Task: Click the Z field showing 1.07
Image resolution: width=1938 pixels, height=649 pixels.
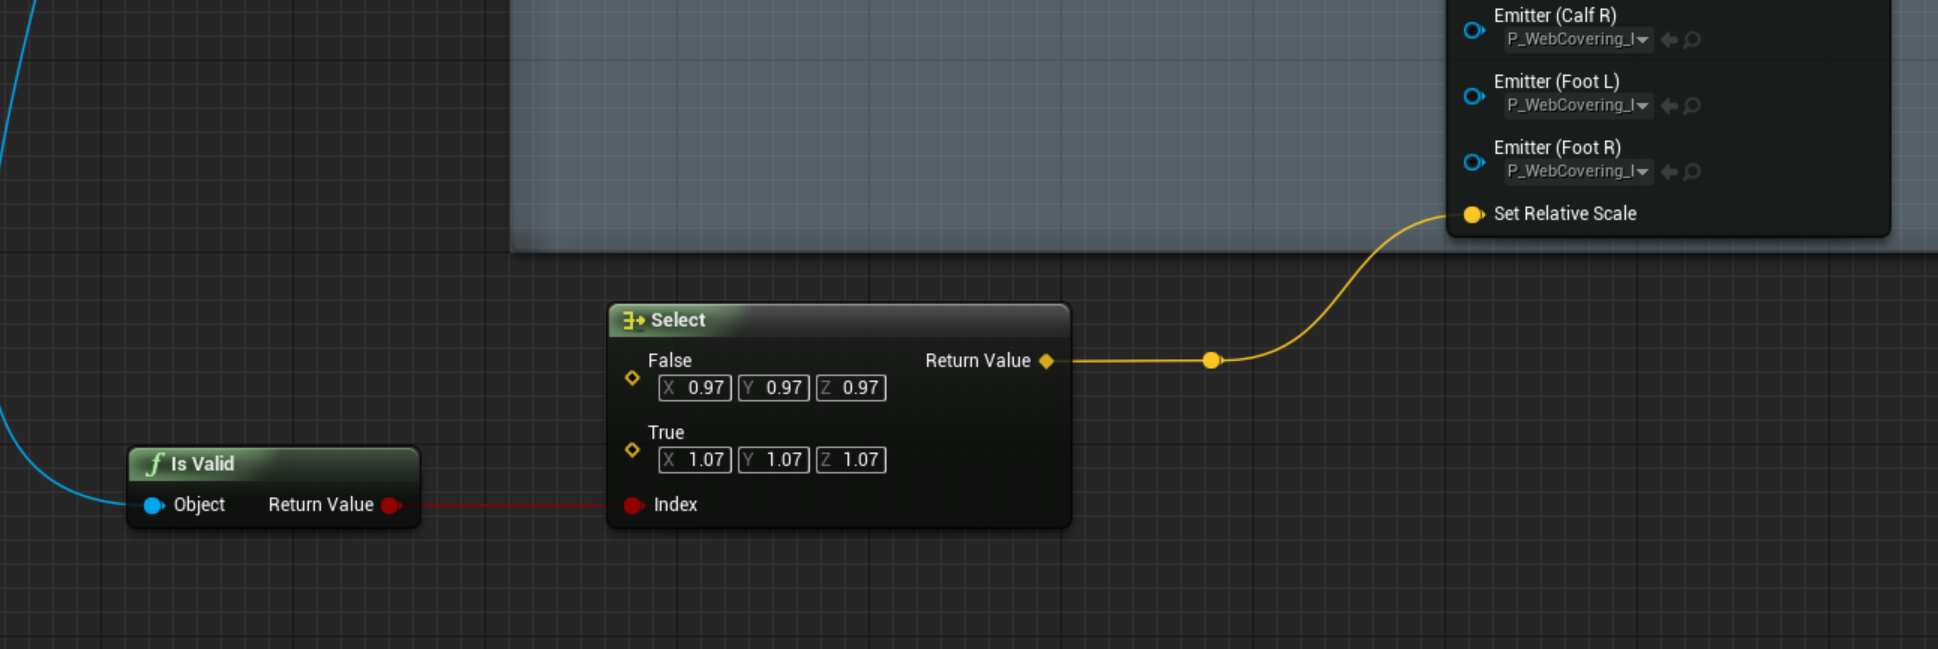Action: (x=851, y=460)
